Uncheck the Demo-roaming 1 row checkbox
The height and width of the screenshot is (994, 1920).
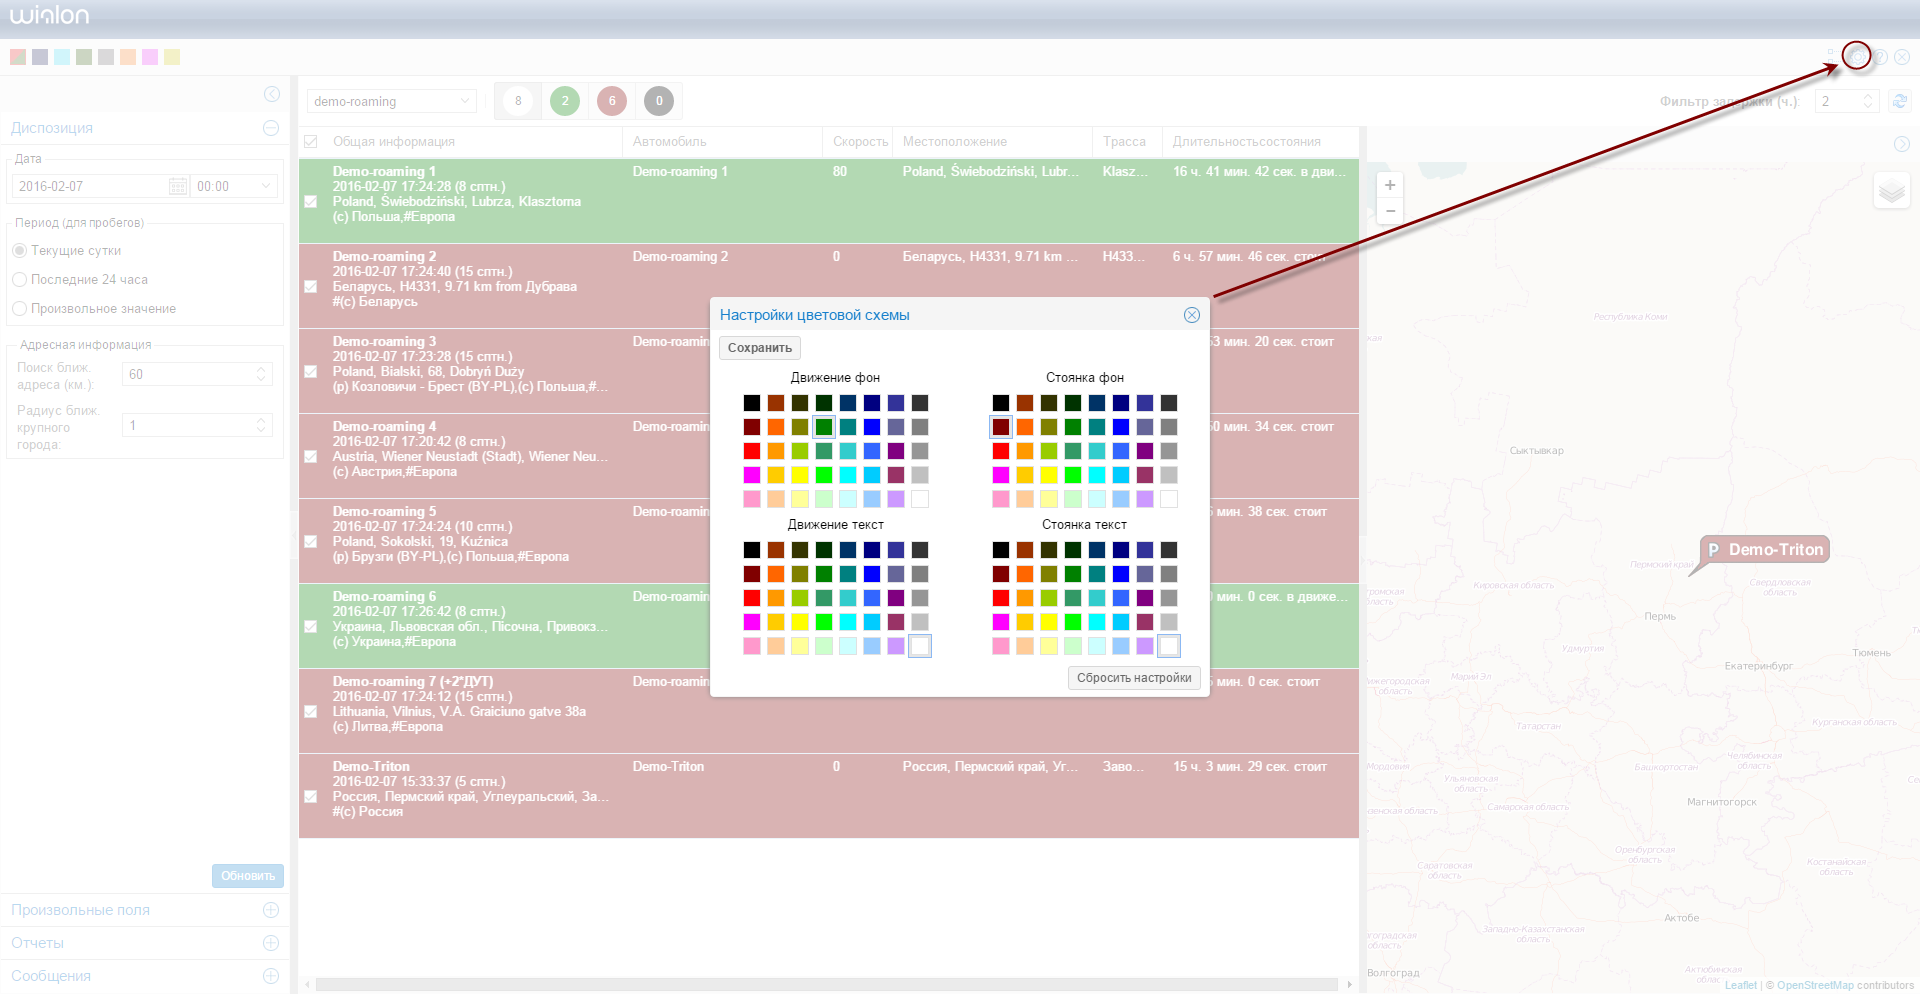point(311,201)
